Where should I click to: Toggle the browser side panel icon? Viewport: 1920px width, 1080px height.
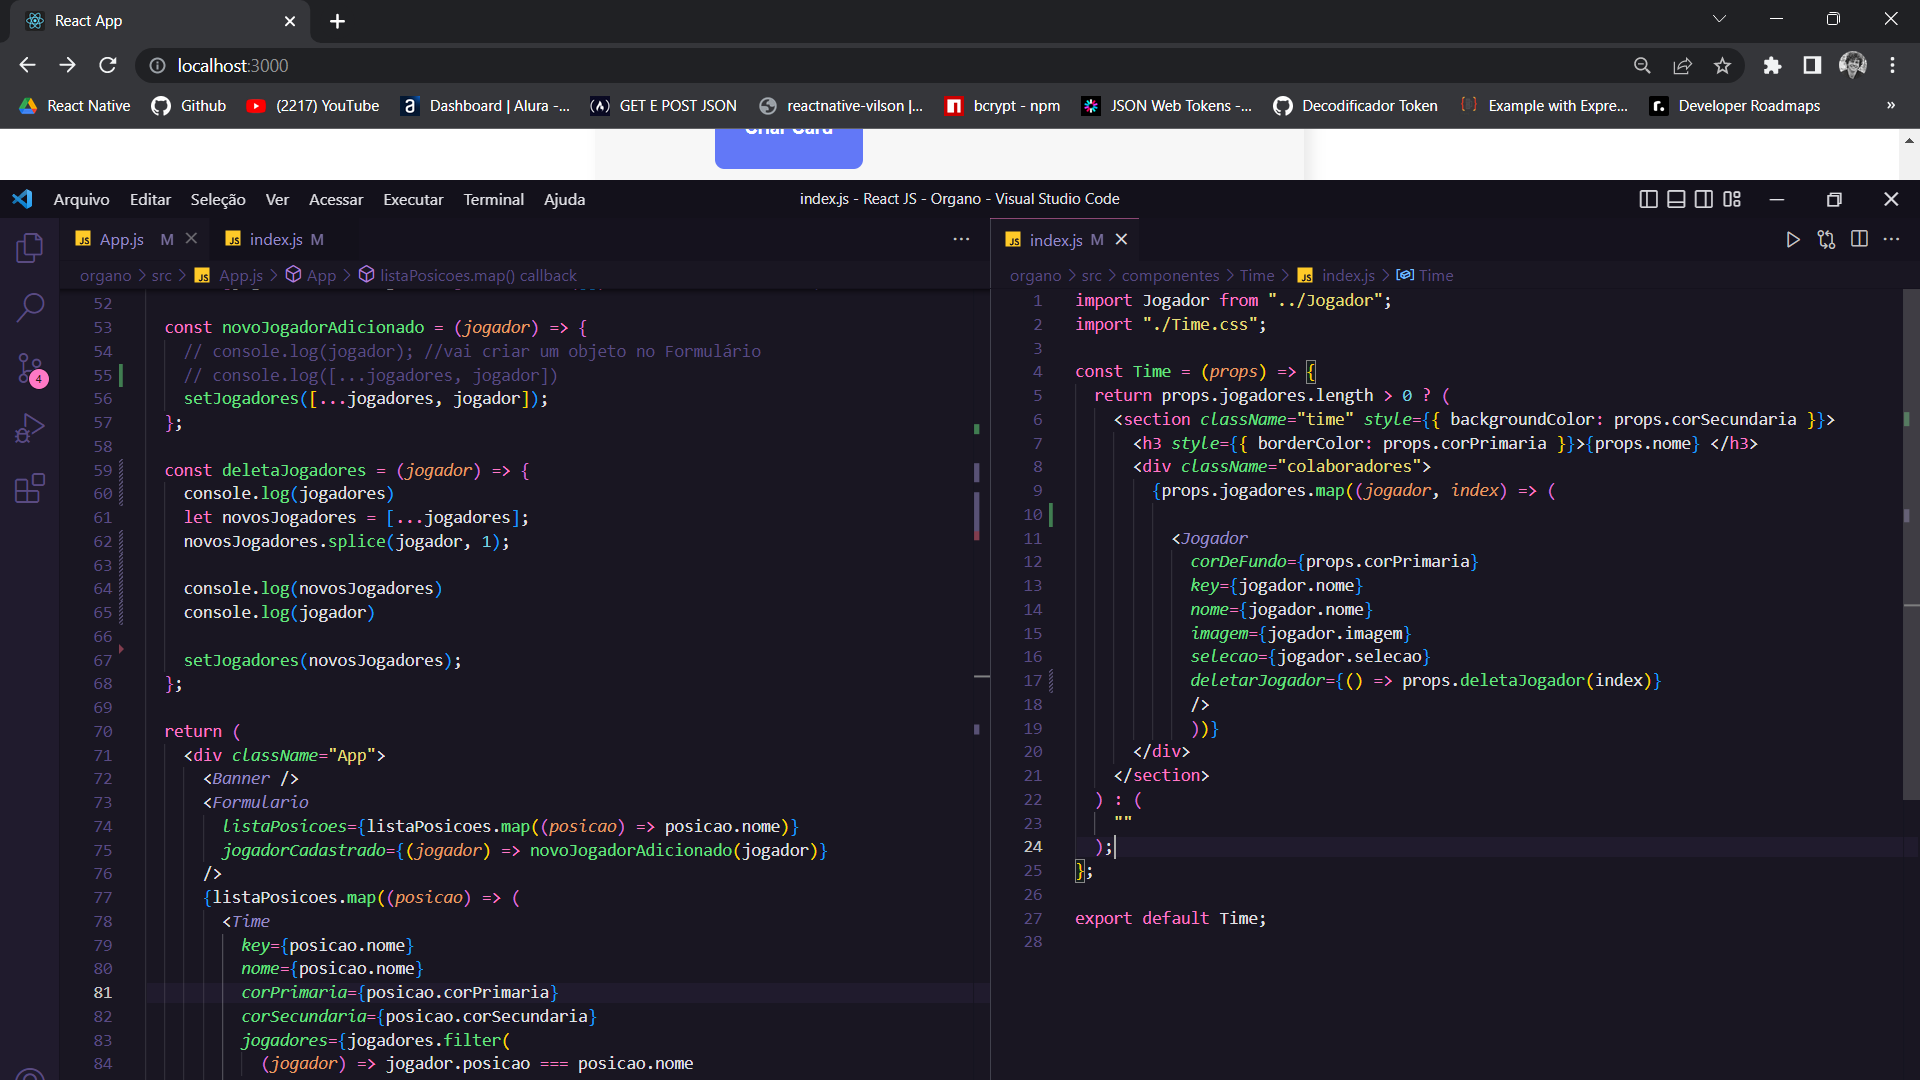point(1812,65)
